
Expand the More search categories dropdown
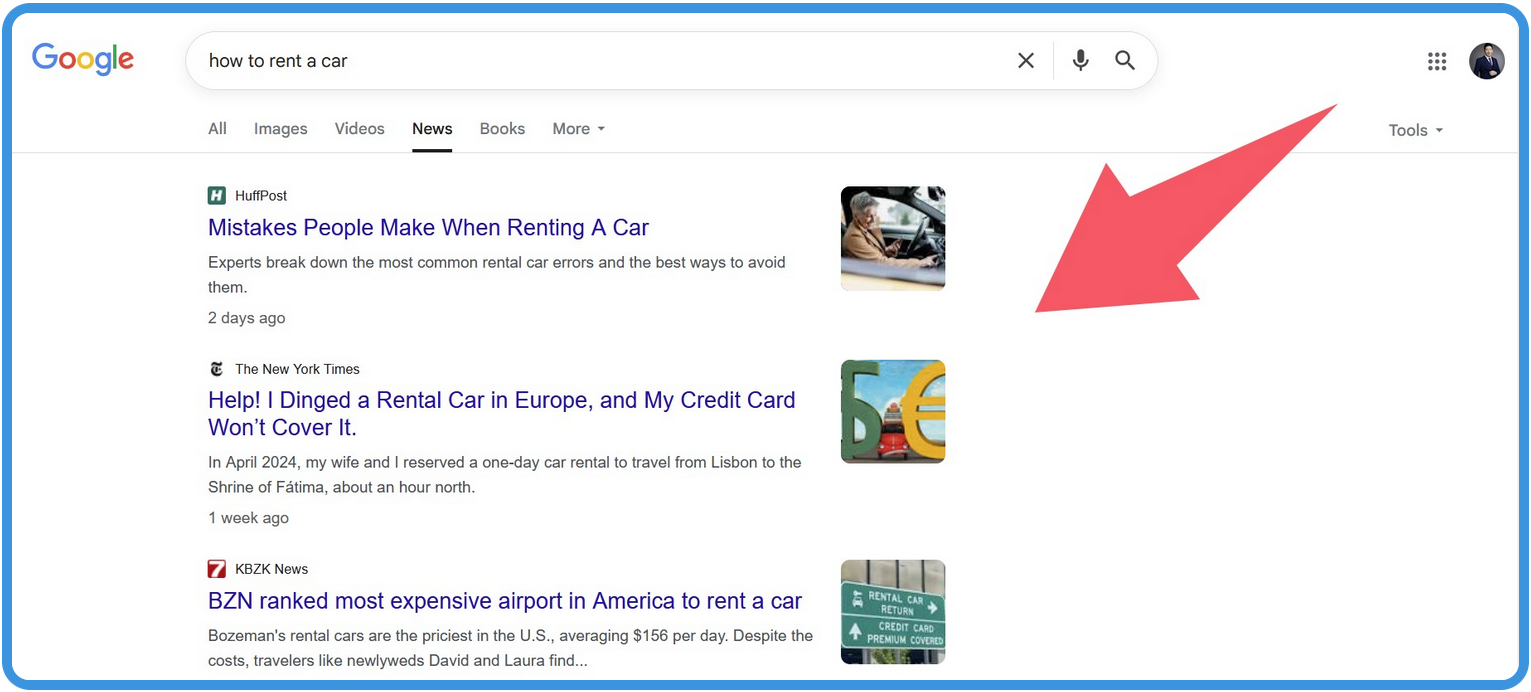pos(579,129)
